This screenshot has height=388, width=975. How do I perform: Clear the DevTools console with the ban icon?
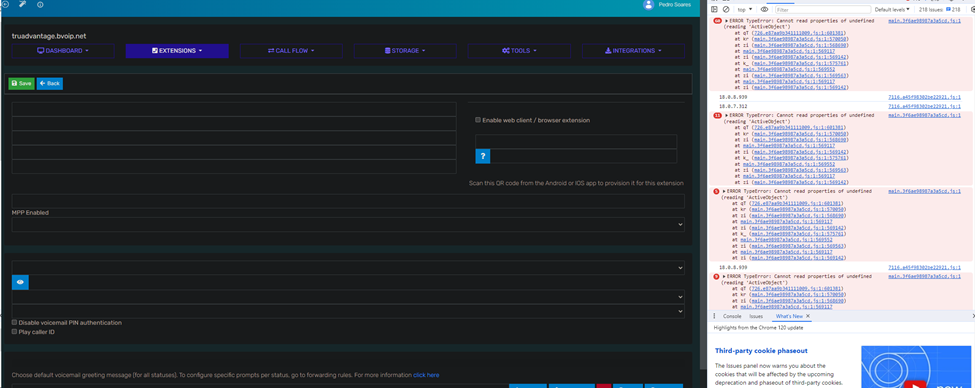(x=726, y=9)
